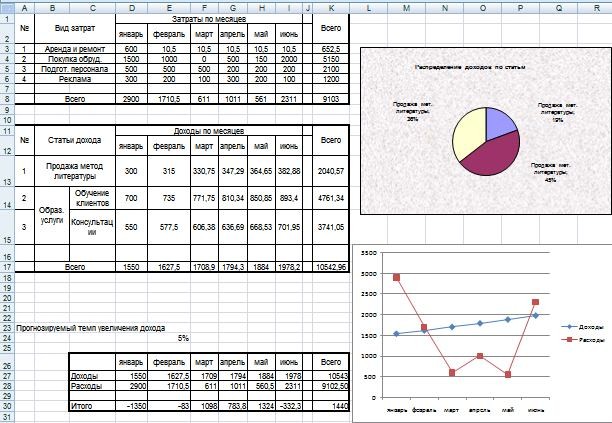Click the 'Подгот. персонала' cell
This screenshot has height=423, width=612.
pyautogui.click(x=75, y=69)
